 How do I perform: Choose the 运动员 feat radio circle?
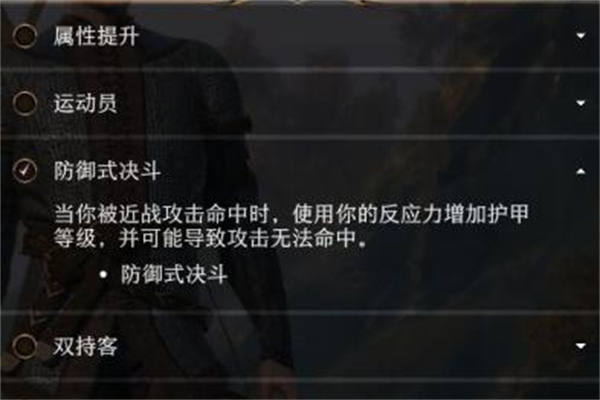[24, 103]
